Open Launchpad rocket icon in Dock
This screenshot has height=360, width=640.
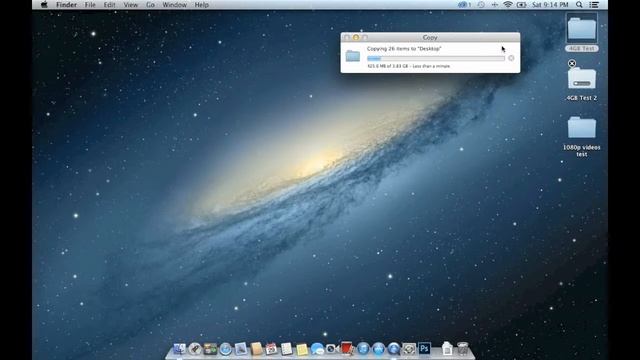195,349
